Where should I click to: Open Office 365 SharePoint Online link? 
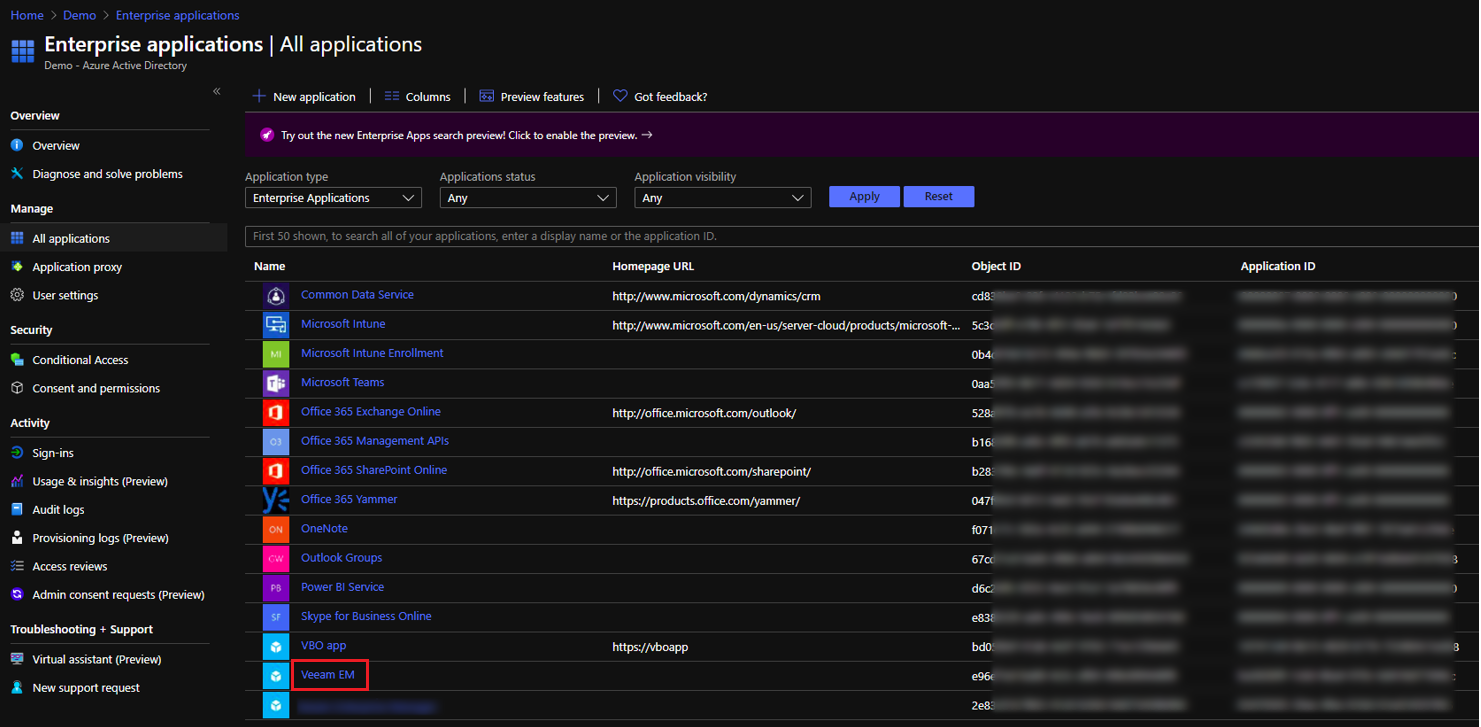374,470
